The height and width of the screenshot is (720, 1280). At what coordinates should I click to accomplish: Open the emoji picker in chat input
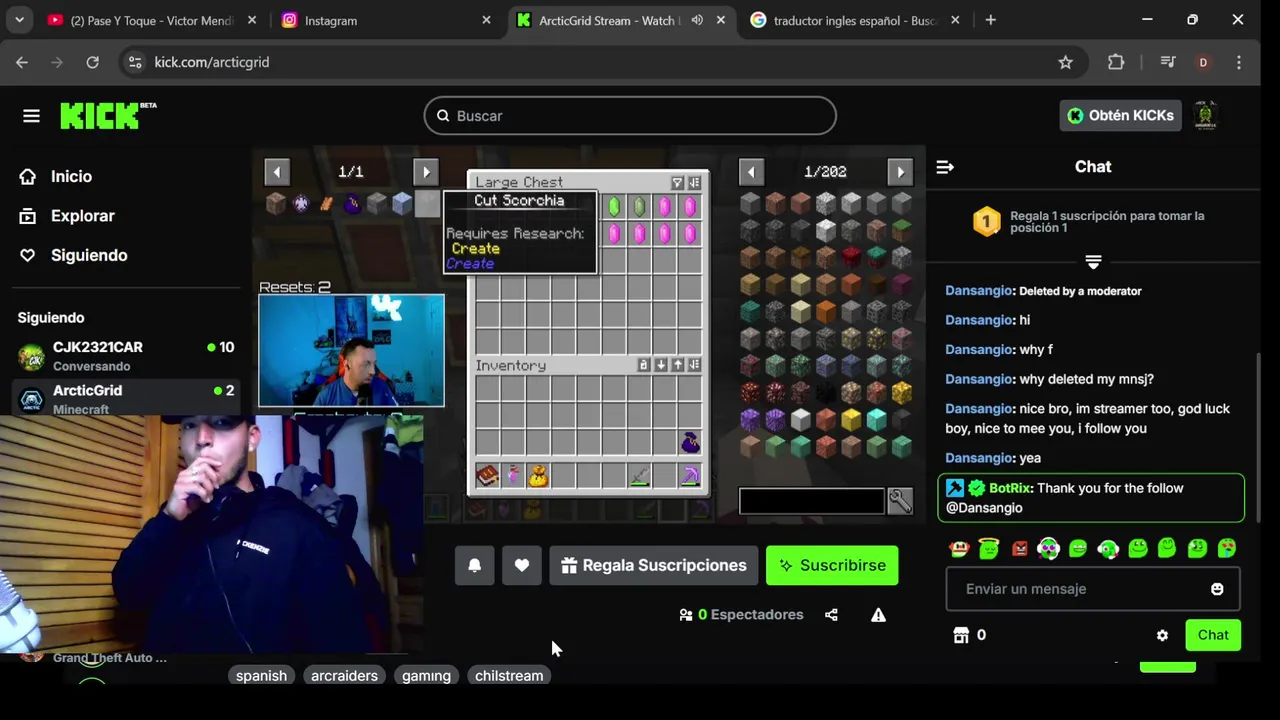1217,589
